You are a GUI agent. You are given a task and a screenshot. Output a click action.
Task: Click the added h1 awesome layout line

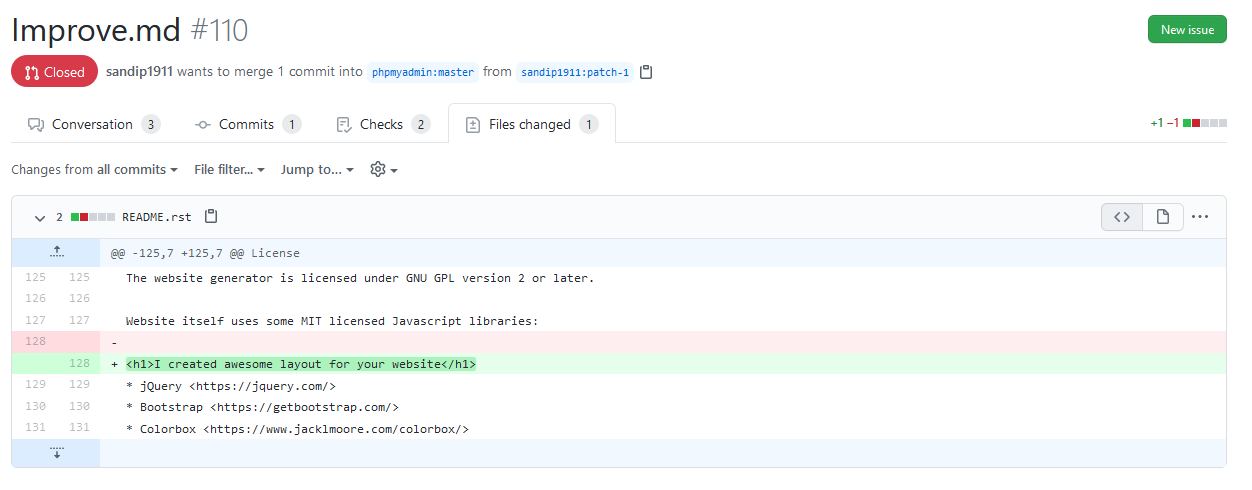pyautogui.click(x=301, y=364)
